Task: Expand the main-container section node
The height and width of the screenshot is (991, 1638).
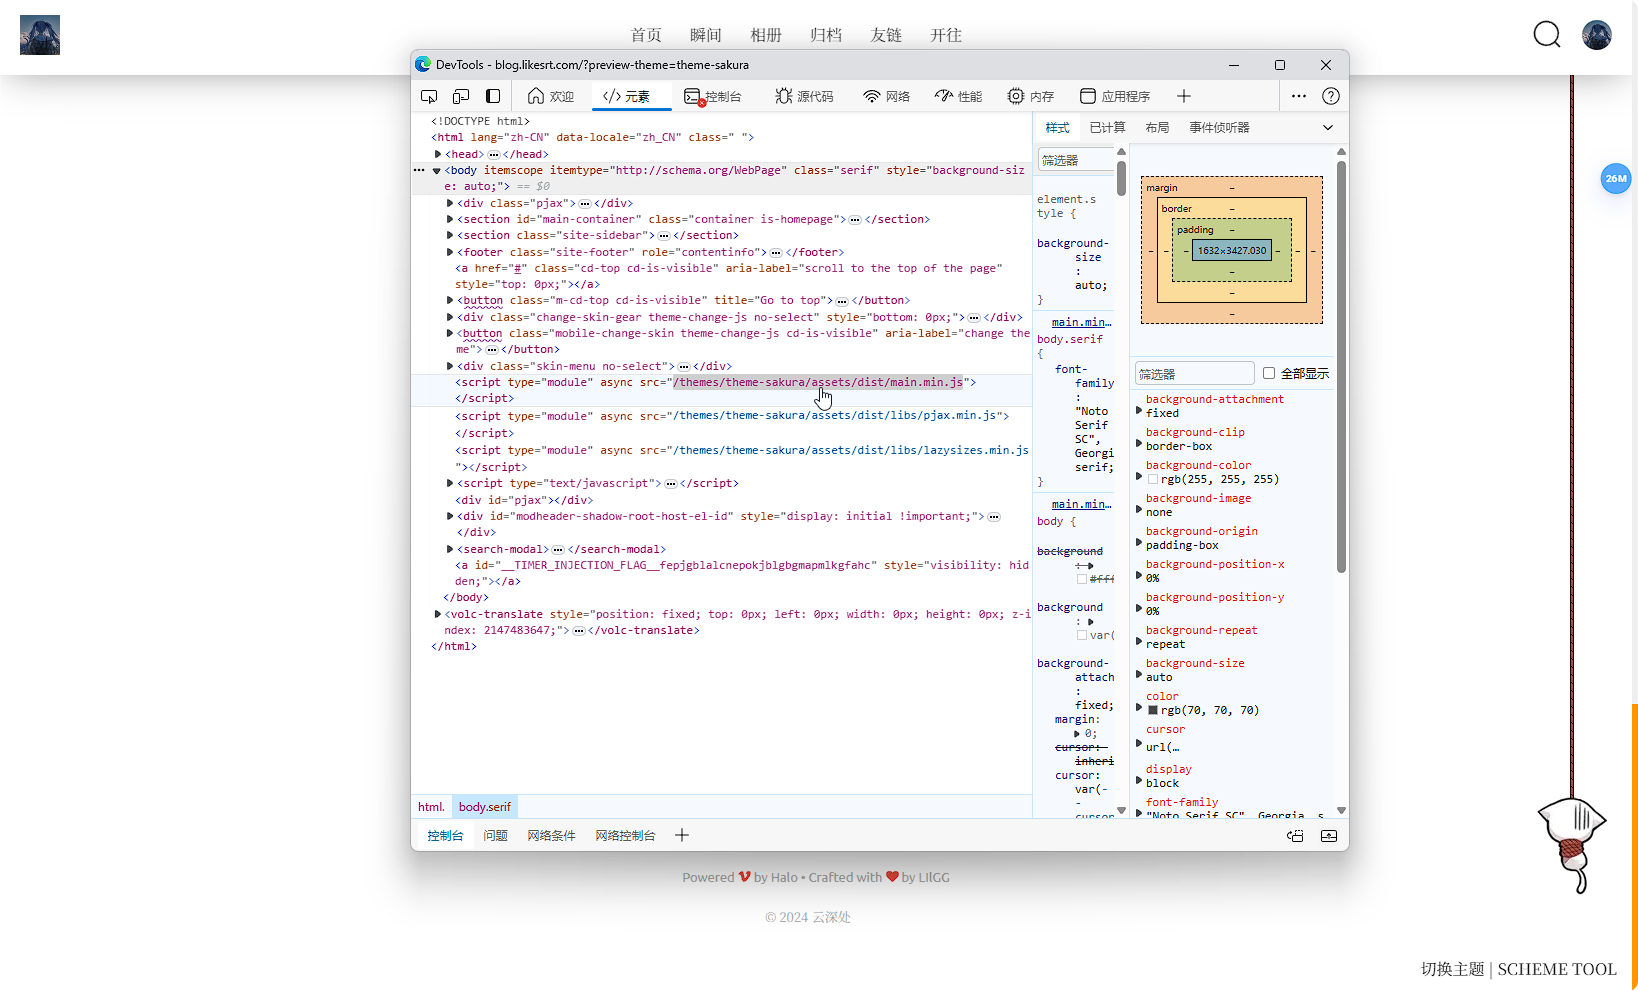Action: [450, 219]
